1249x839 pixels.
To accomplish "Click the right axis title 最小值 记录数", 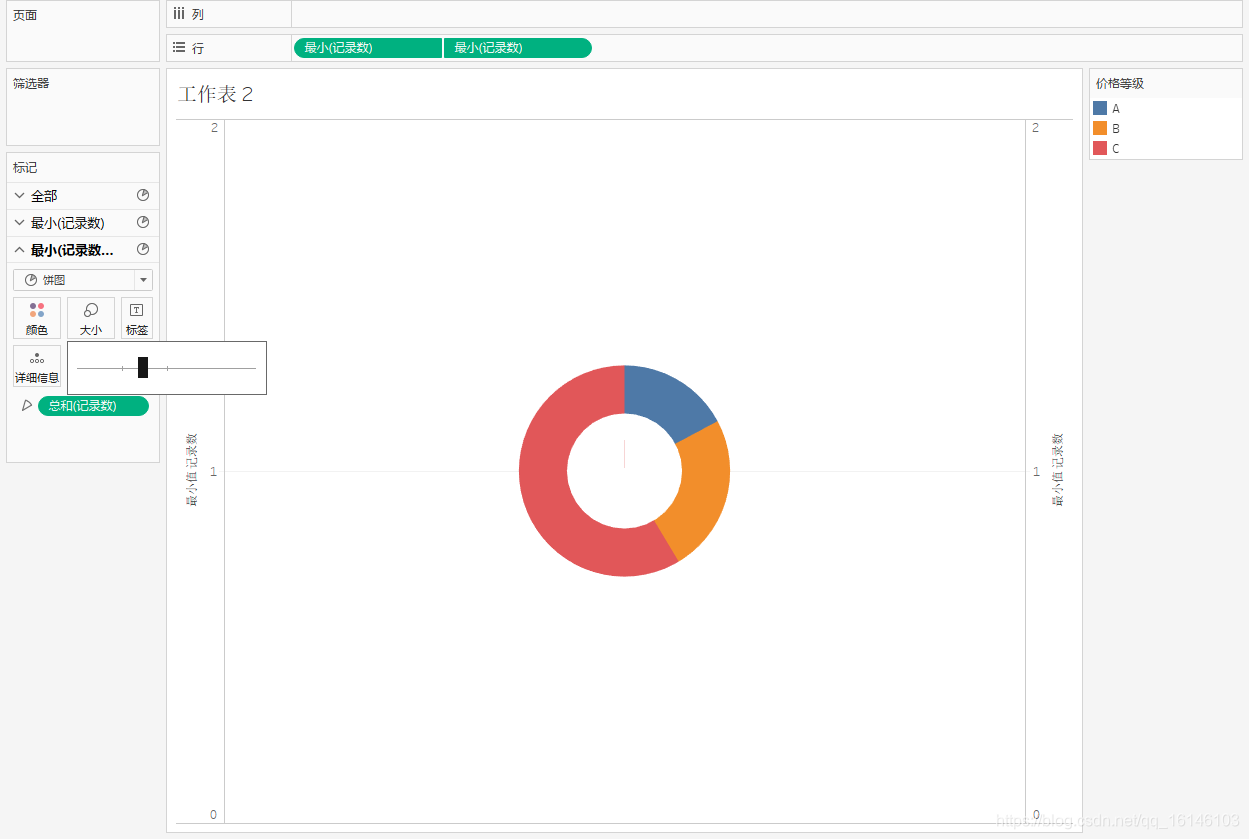I will (x=1057, y=470).
